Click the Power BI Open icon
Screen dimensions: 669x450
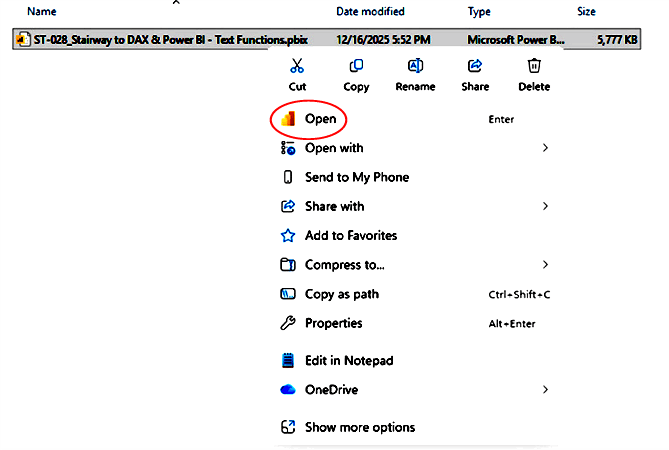pyautogui.click(x=288, y=119)
